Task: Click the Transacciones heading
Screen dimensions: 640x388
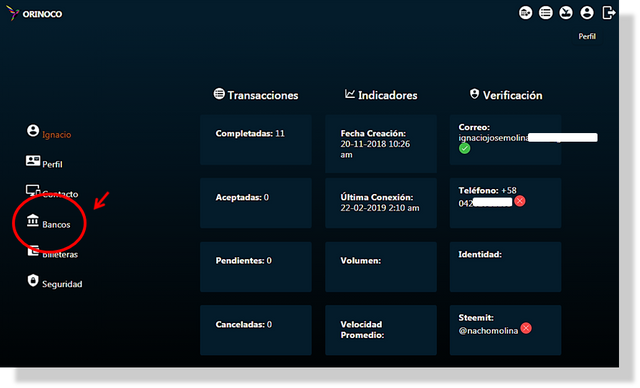Action: 263,95
